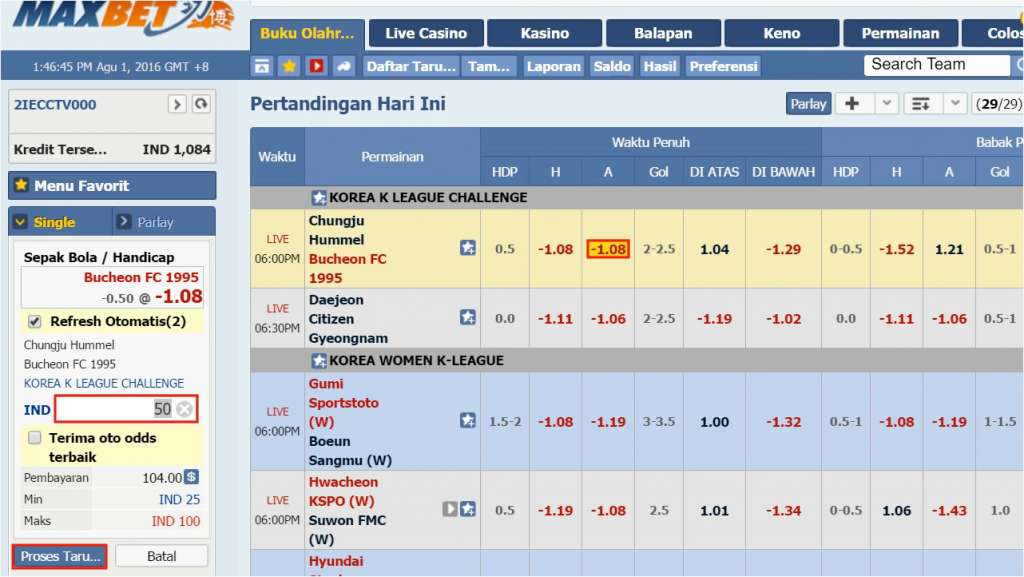Open the red live streaming play icon
Screen dimensions: 1024x577
coord(316,66)
